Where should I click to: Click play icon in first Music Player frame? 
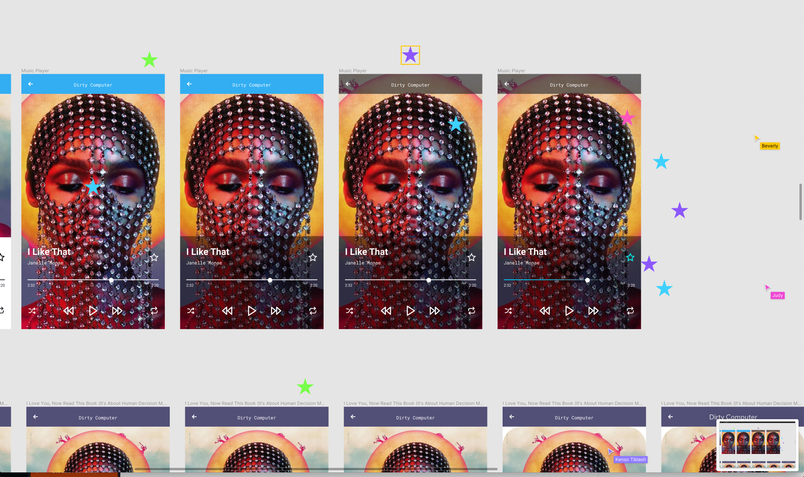[x=93, y=311]
